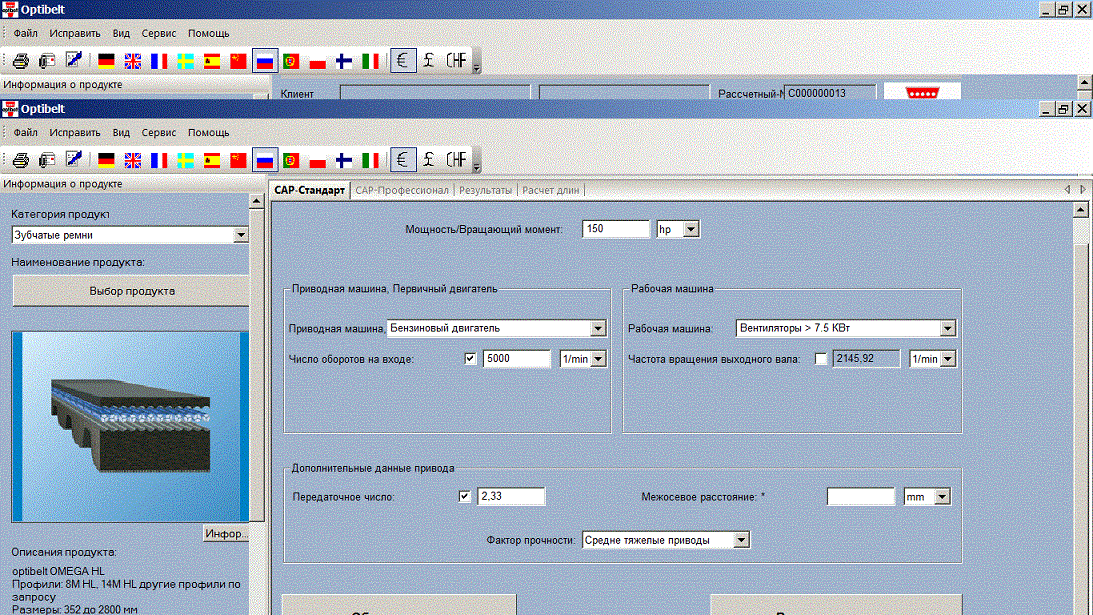Choose Euro currency in front window toolbar
The height and width of the screenshot is (615, 1093).
(x=403, y=160)
